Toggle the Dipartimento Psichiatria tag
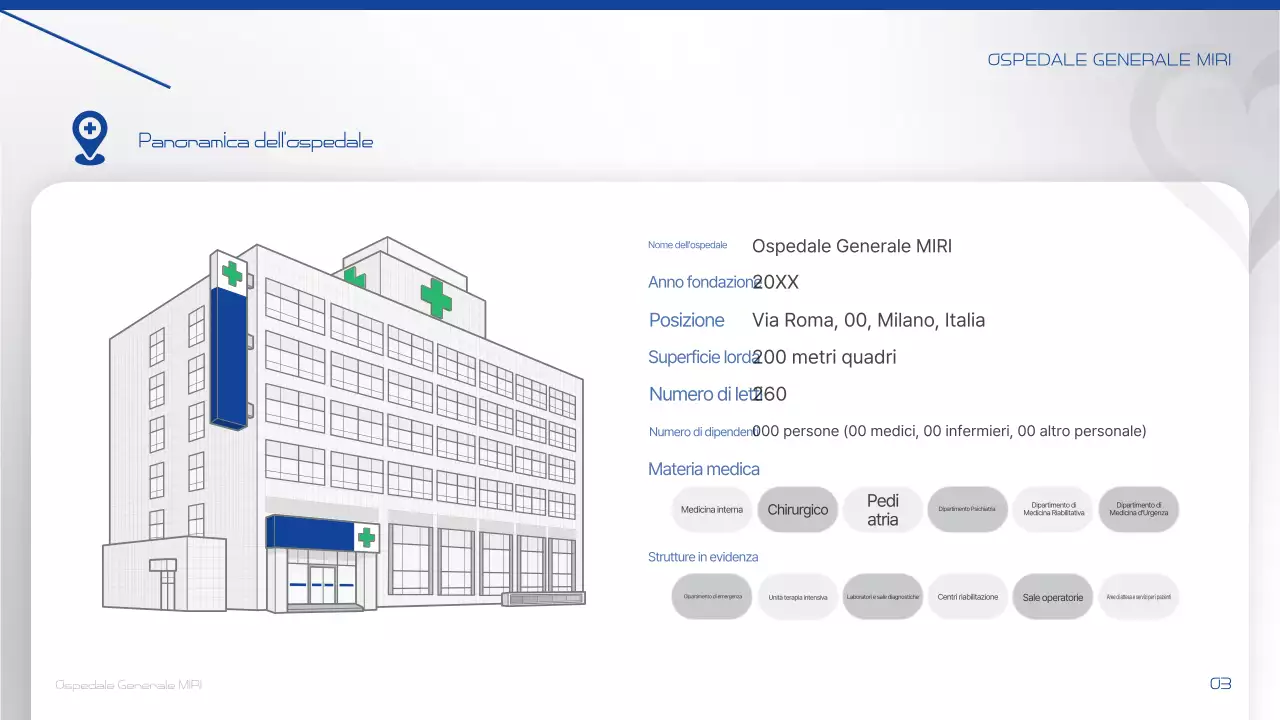Viewport: 1280px width, 720px height. (967, 509)
